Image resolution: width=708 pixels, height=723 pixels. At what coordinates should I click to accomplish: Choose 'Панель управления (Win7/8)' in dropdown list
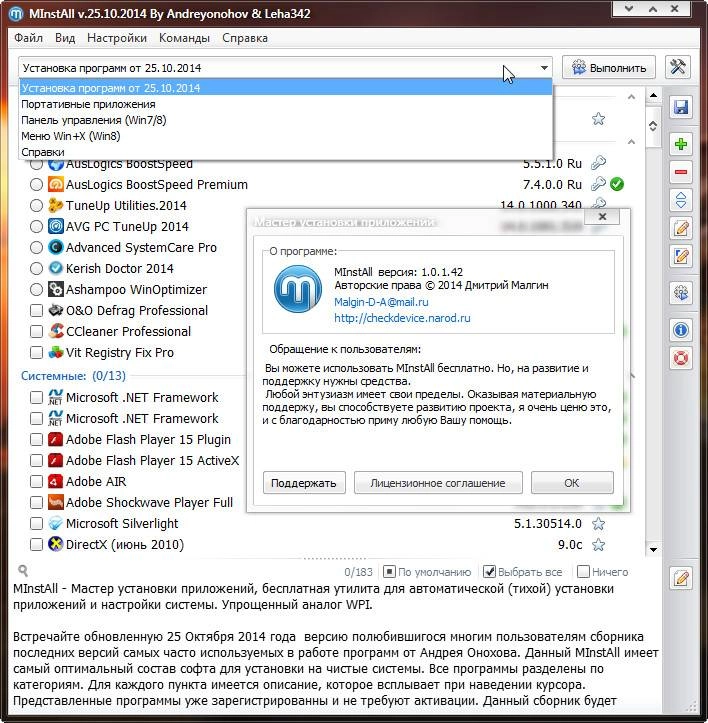pos(286,120)
